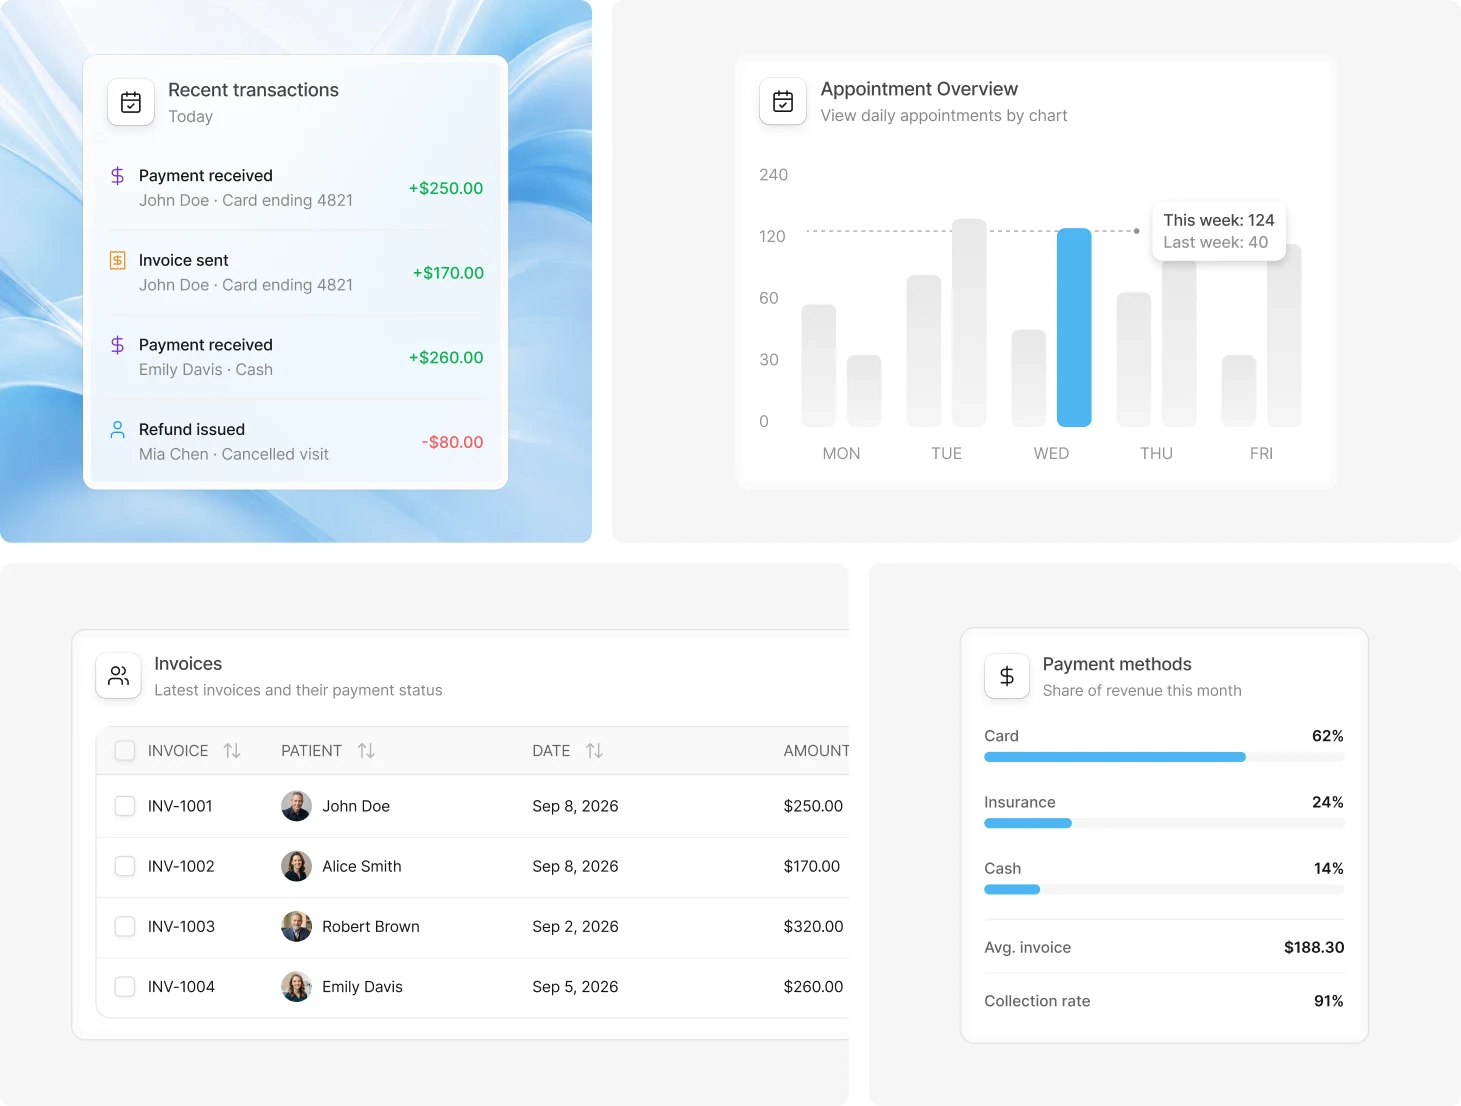The image size is (1461, 1106).
Task: Click the 62% Card percentage
Action: [x=1328, y=736]
